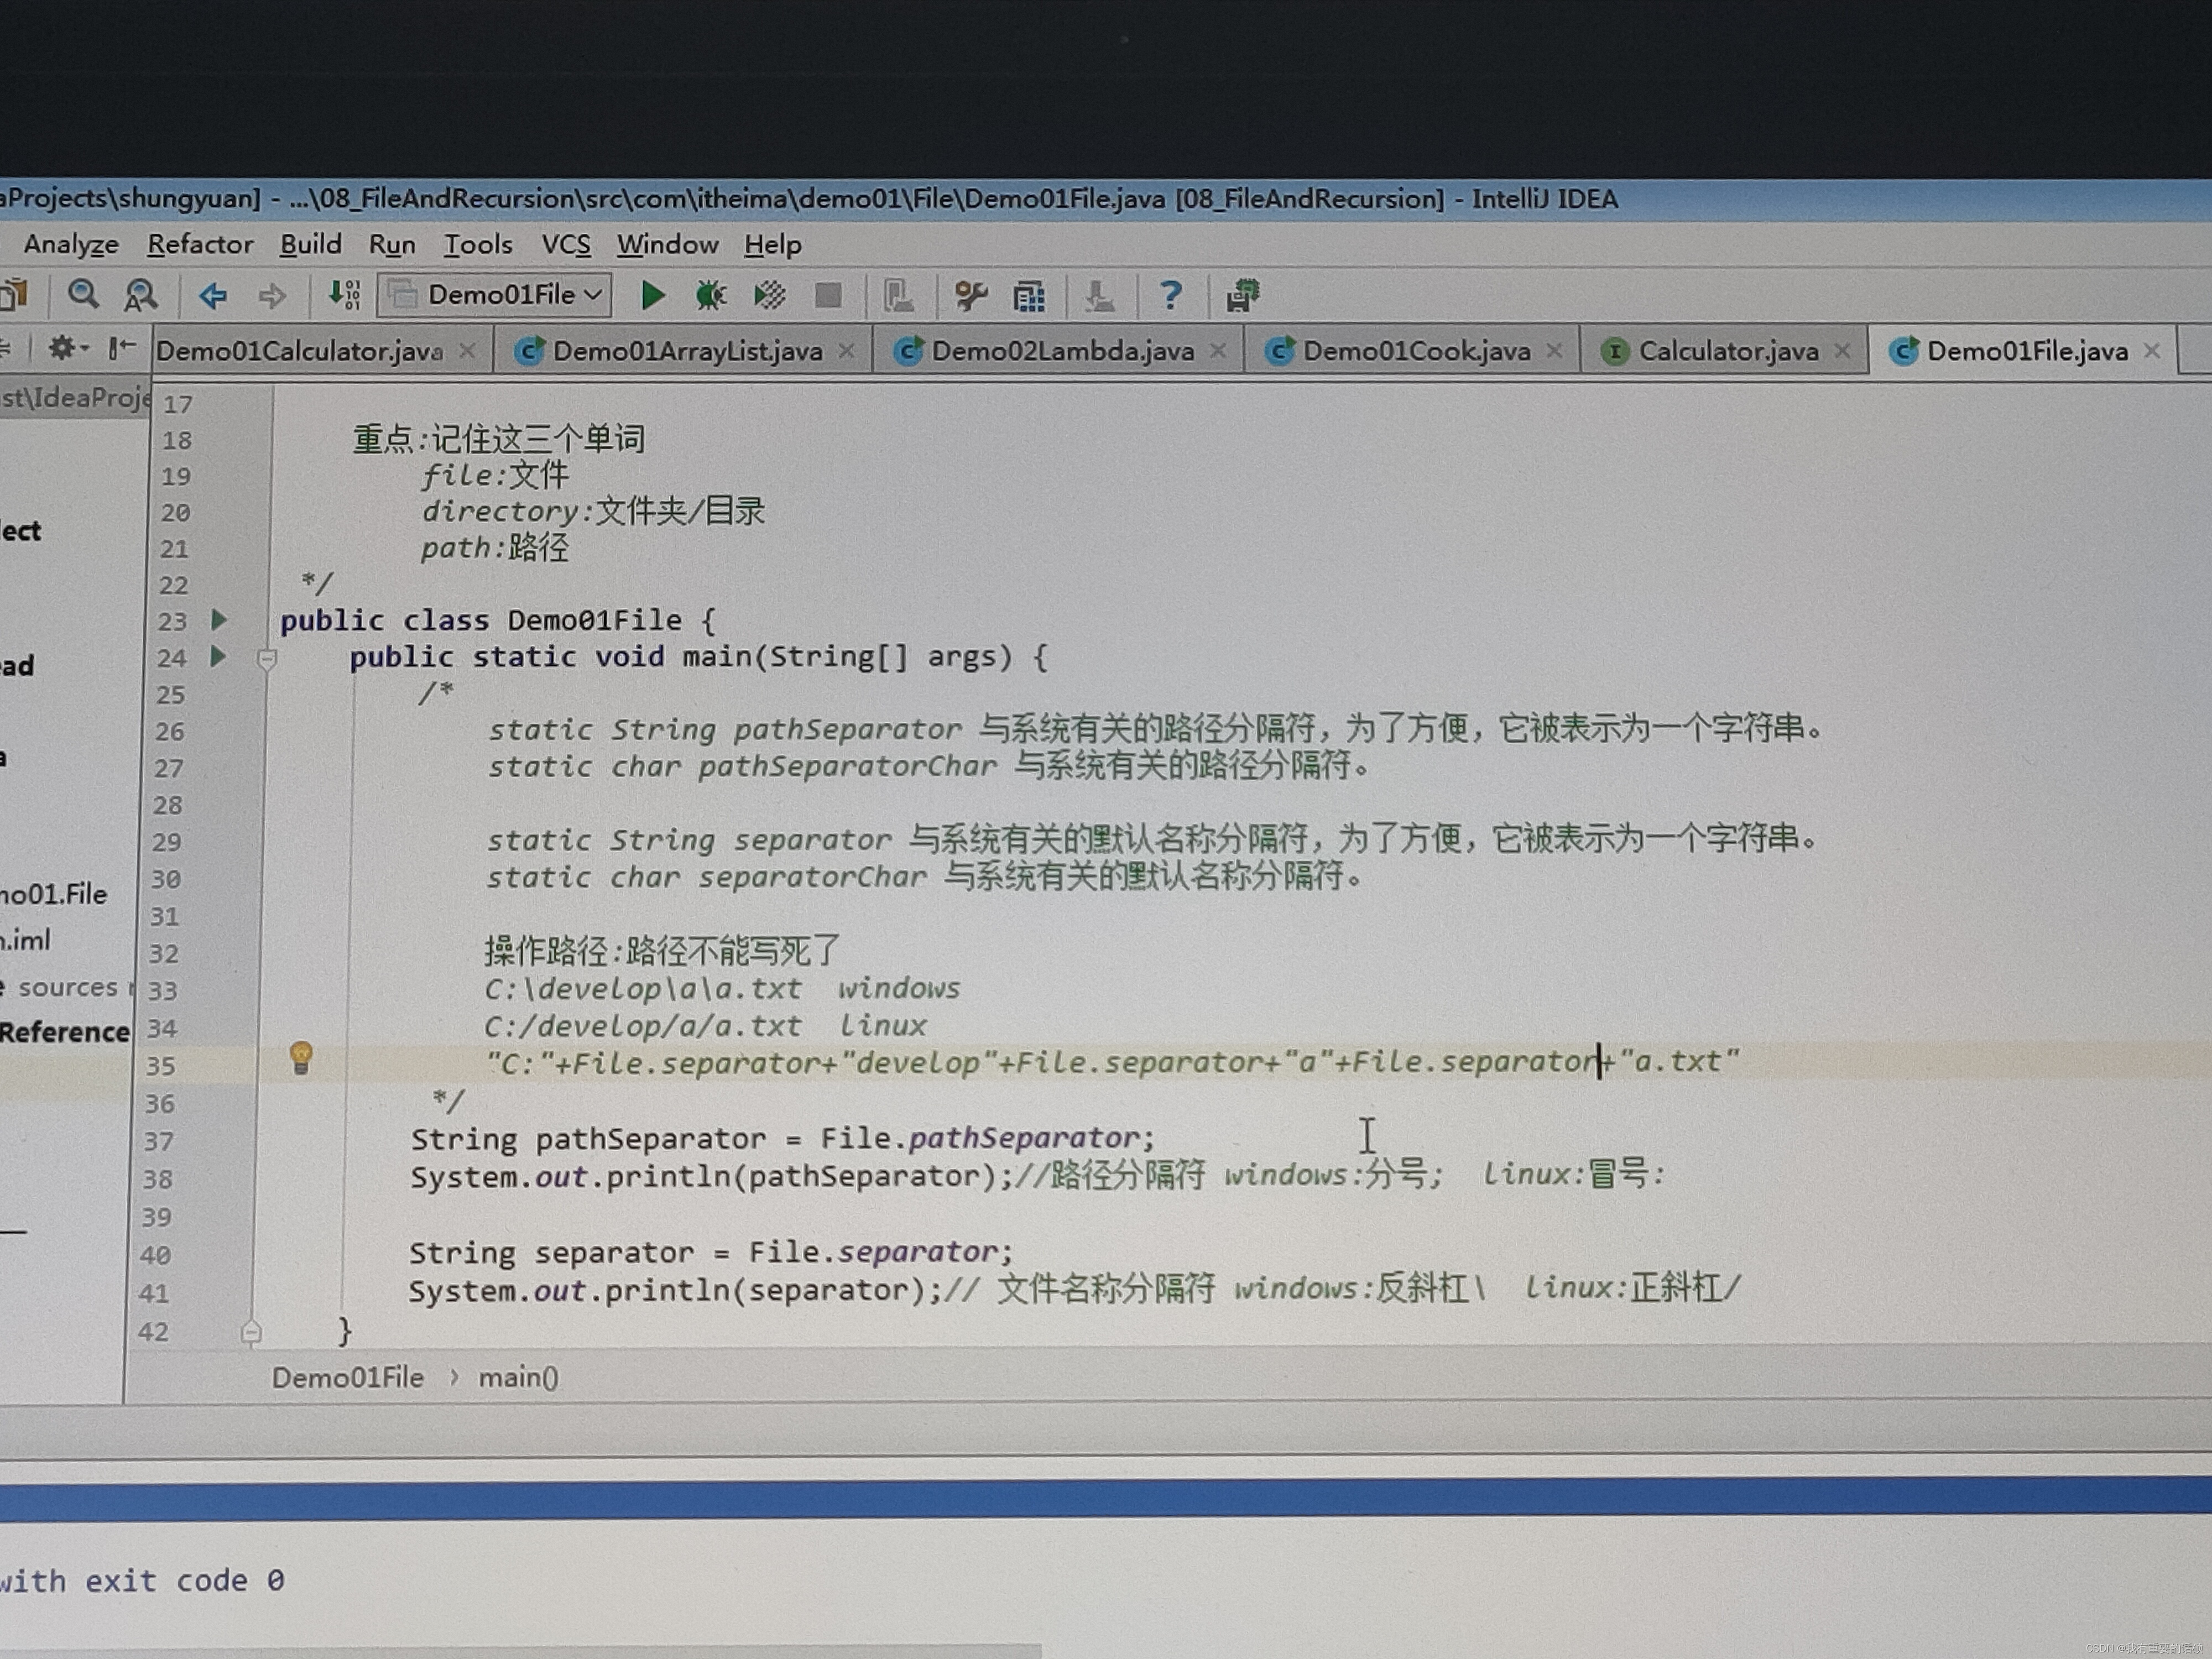Click the class icon on Demo01File.java tab

tap(1904, 351)
